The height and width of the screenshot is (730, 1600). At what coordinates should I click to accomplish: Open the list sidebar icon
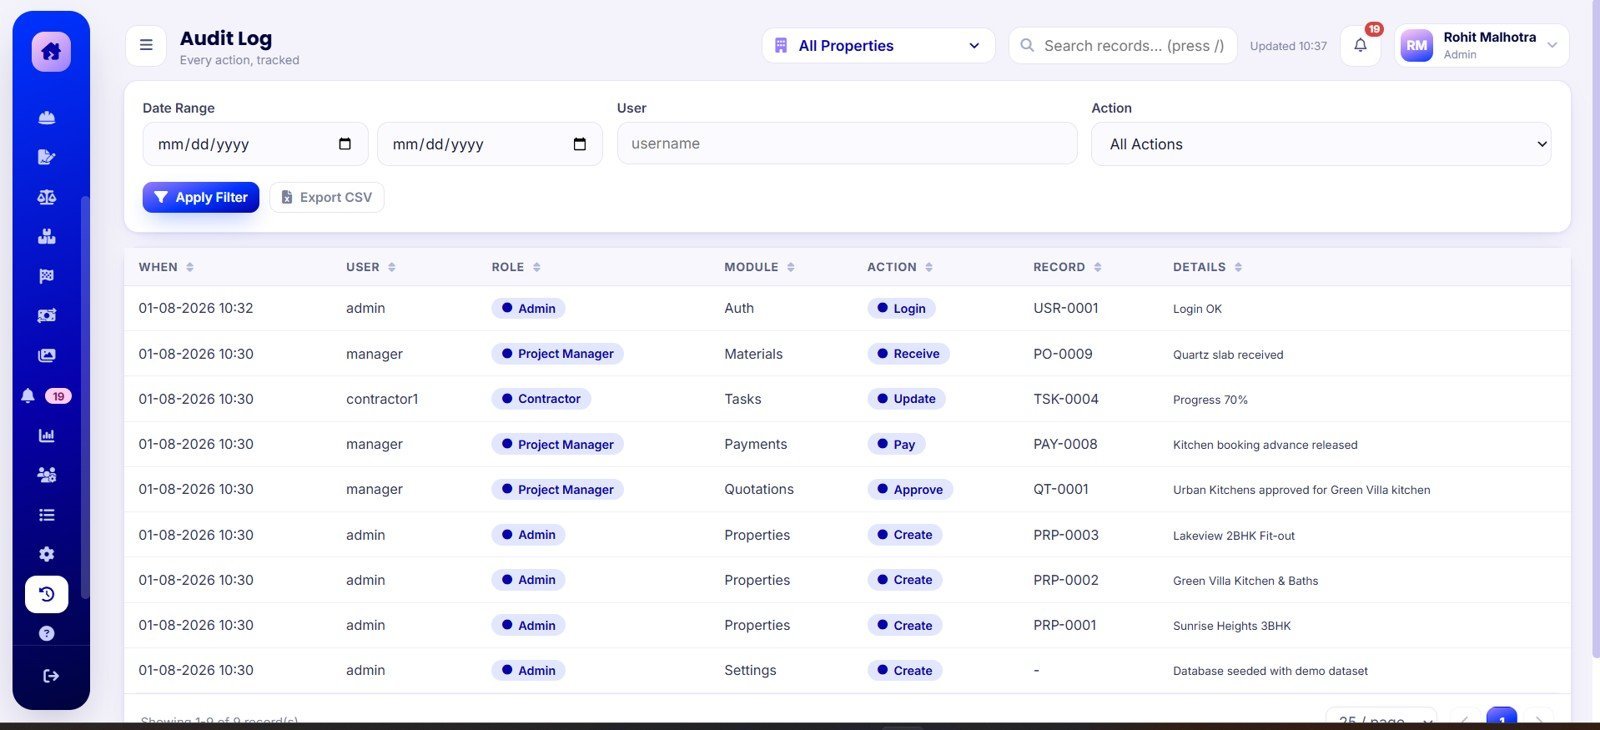pos(46,515)
